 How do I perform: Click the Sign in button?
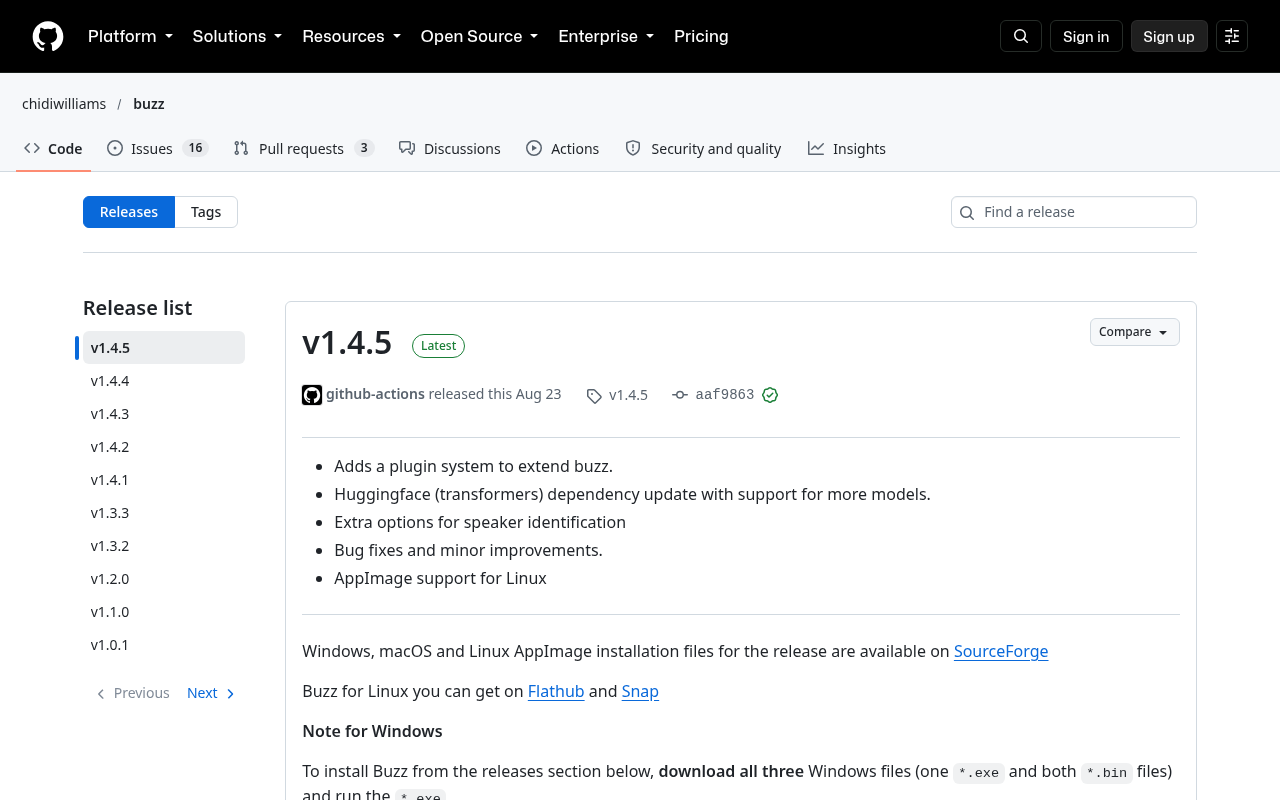(1086, 36)
